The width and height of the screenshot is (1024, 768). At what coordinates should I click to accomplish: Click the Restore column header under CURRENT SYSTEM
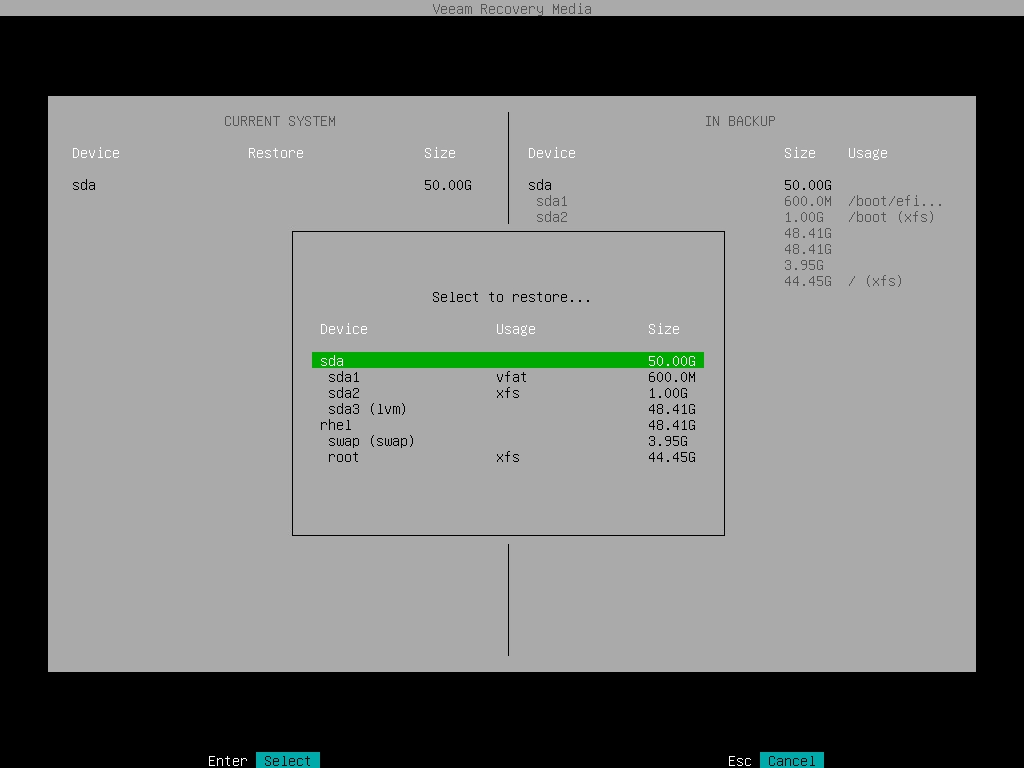click(276, 153)
